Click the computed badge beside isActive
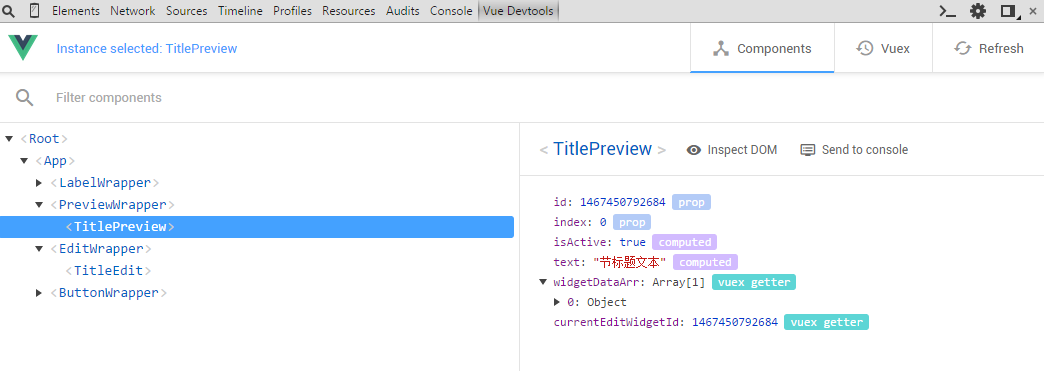 [684, 242]
